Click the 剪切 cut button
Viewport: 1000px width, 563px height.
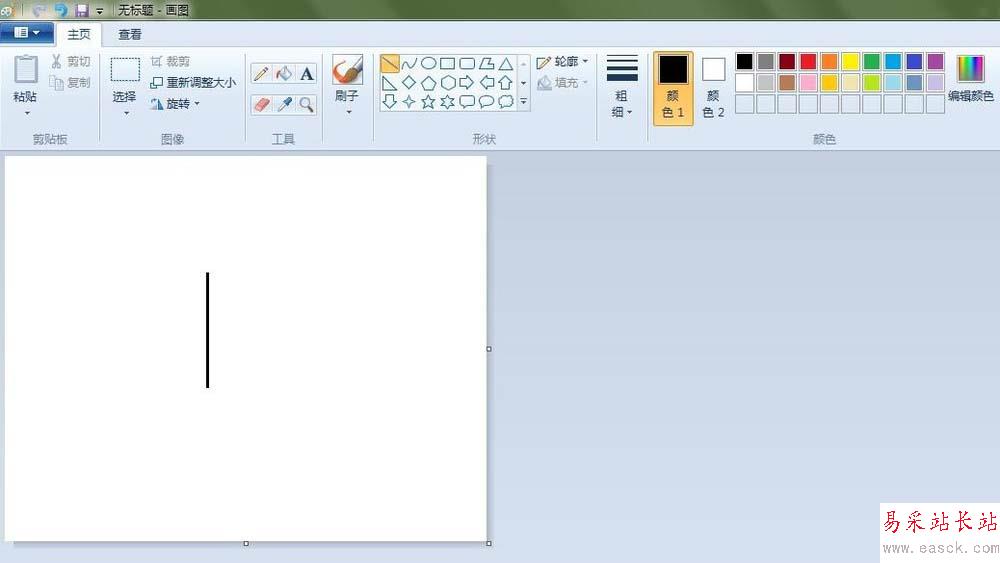tap(70, 61)
